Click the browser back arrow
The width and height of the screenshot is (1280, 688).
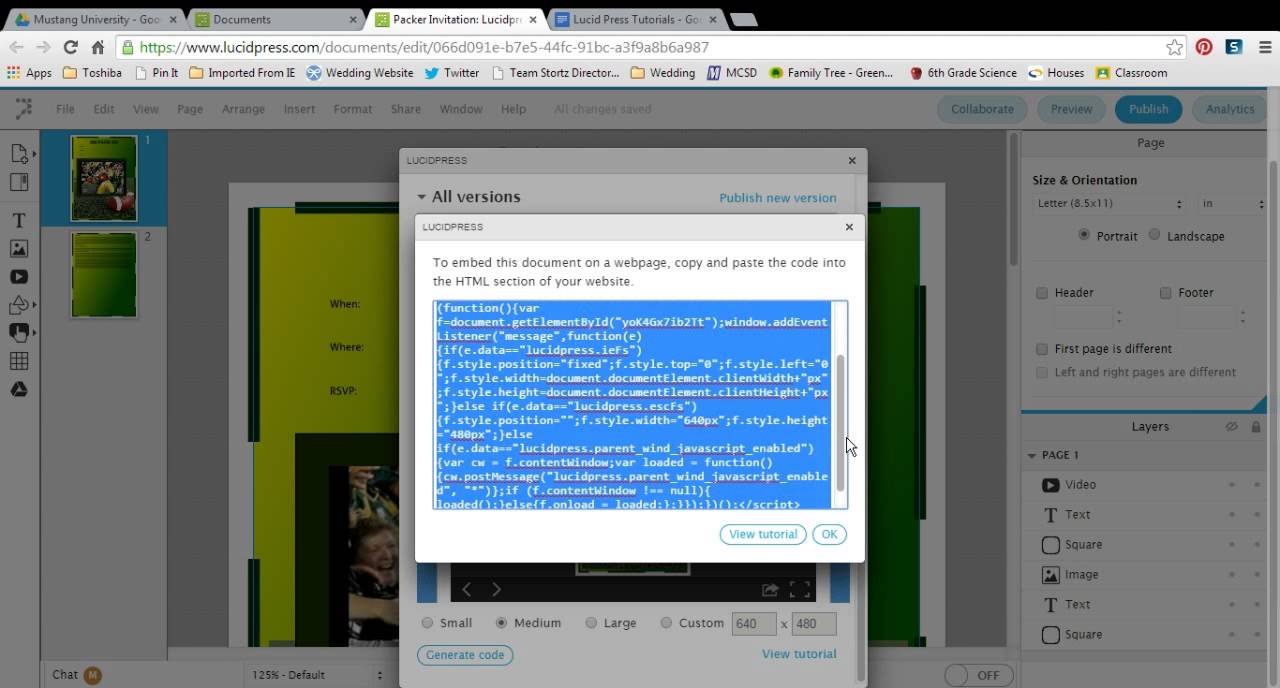(16, 47)
